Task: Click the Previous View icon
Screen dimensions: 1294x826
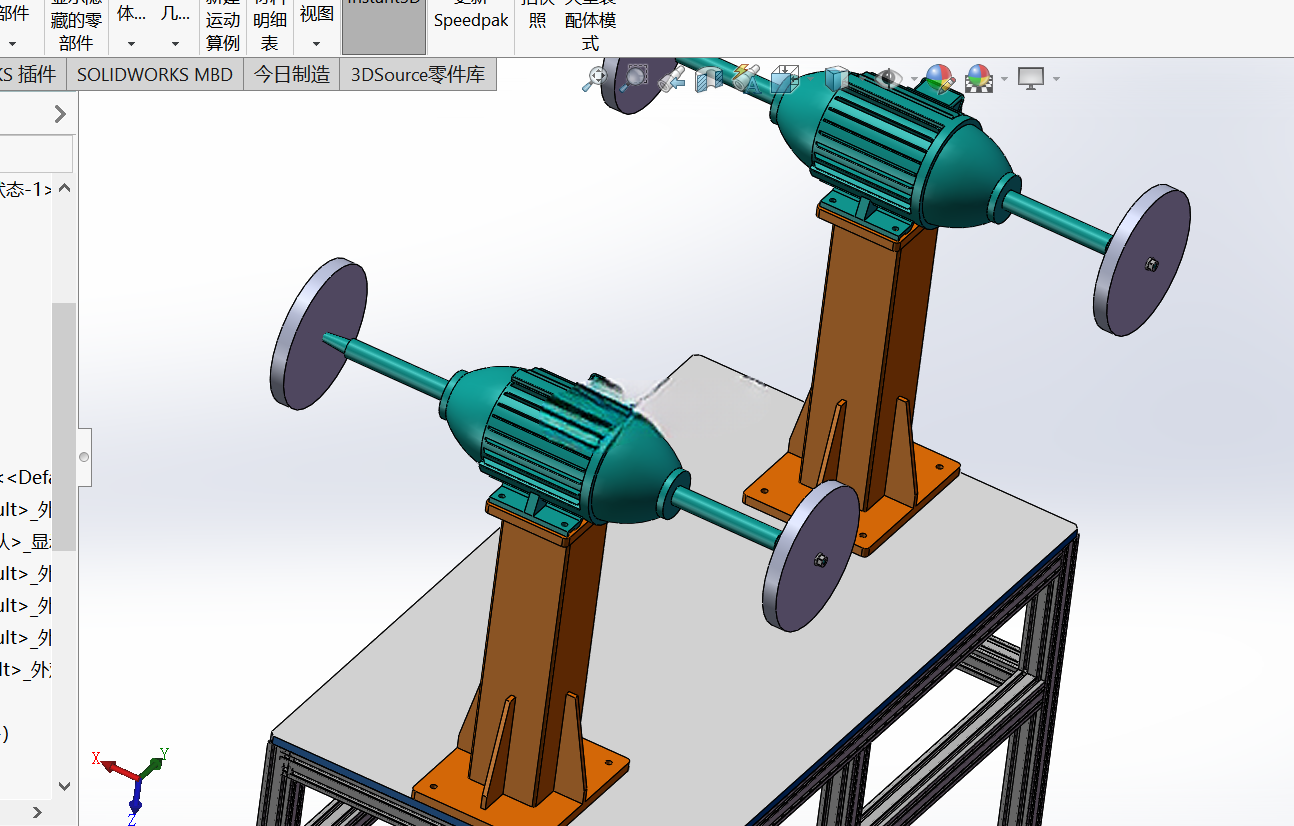Action: coord(672,78)
